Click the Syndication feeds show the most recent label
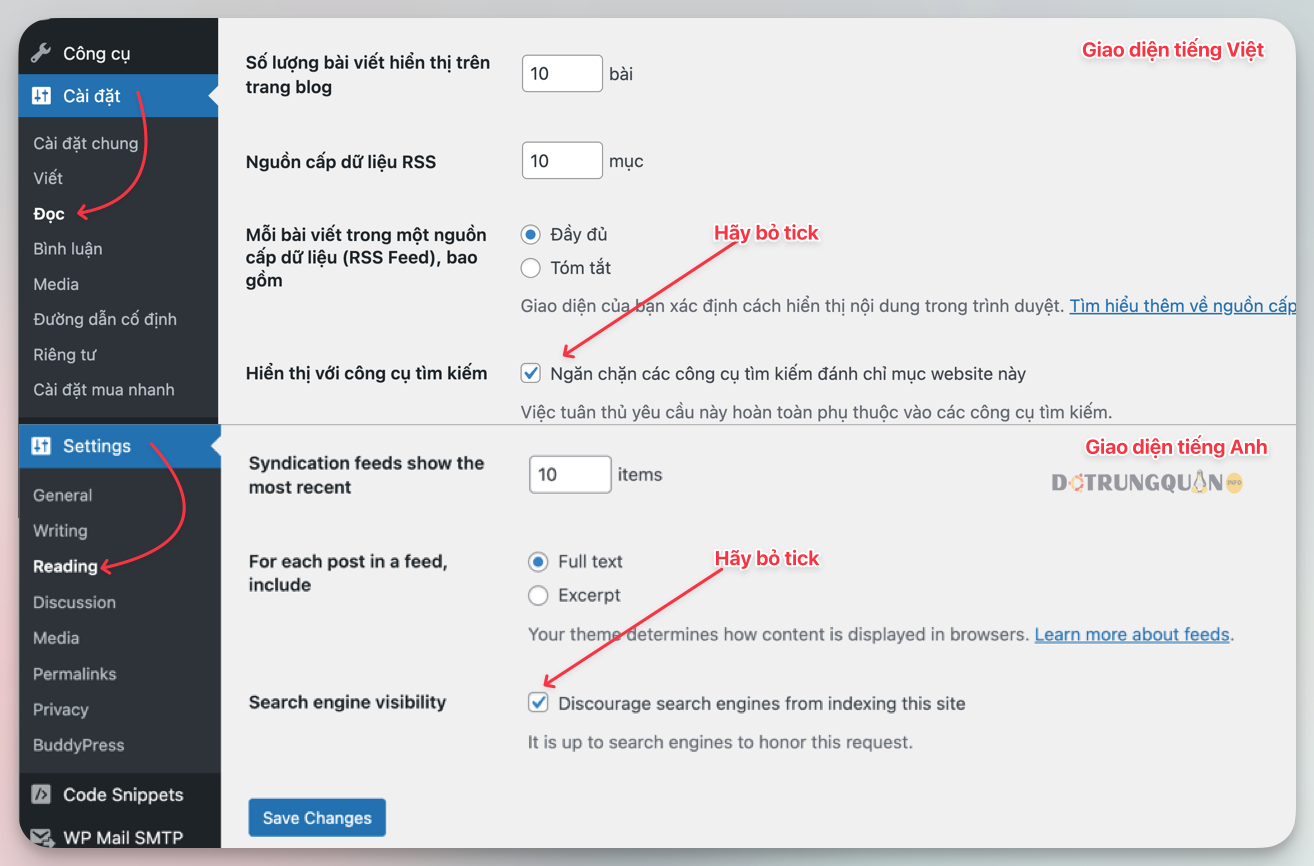 coord(367,475)
